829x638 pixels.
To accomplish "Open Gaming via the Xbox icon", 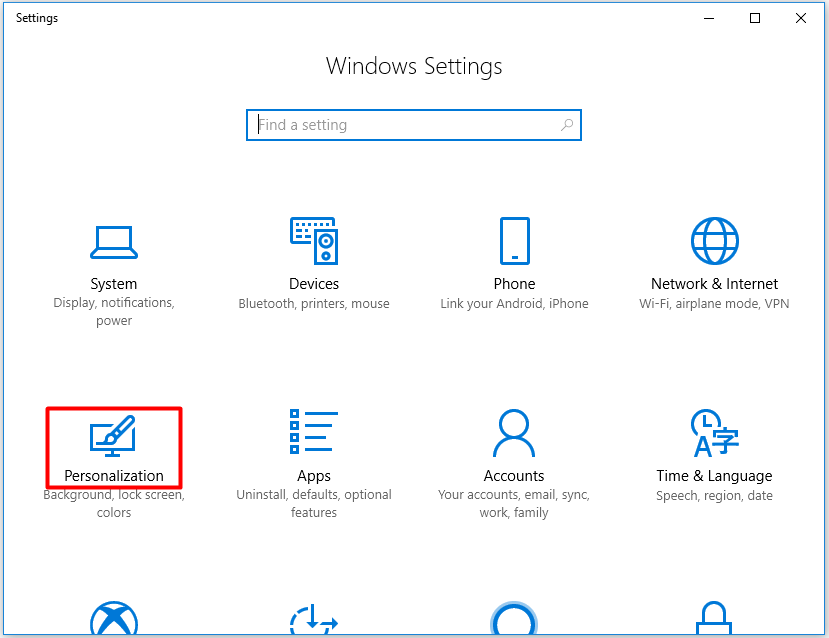I will click(x=114, y=620).
